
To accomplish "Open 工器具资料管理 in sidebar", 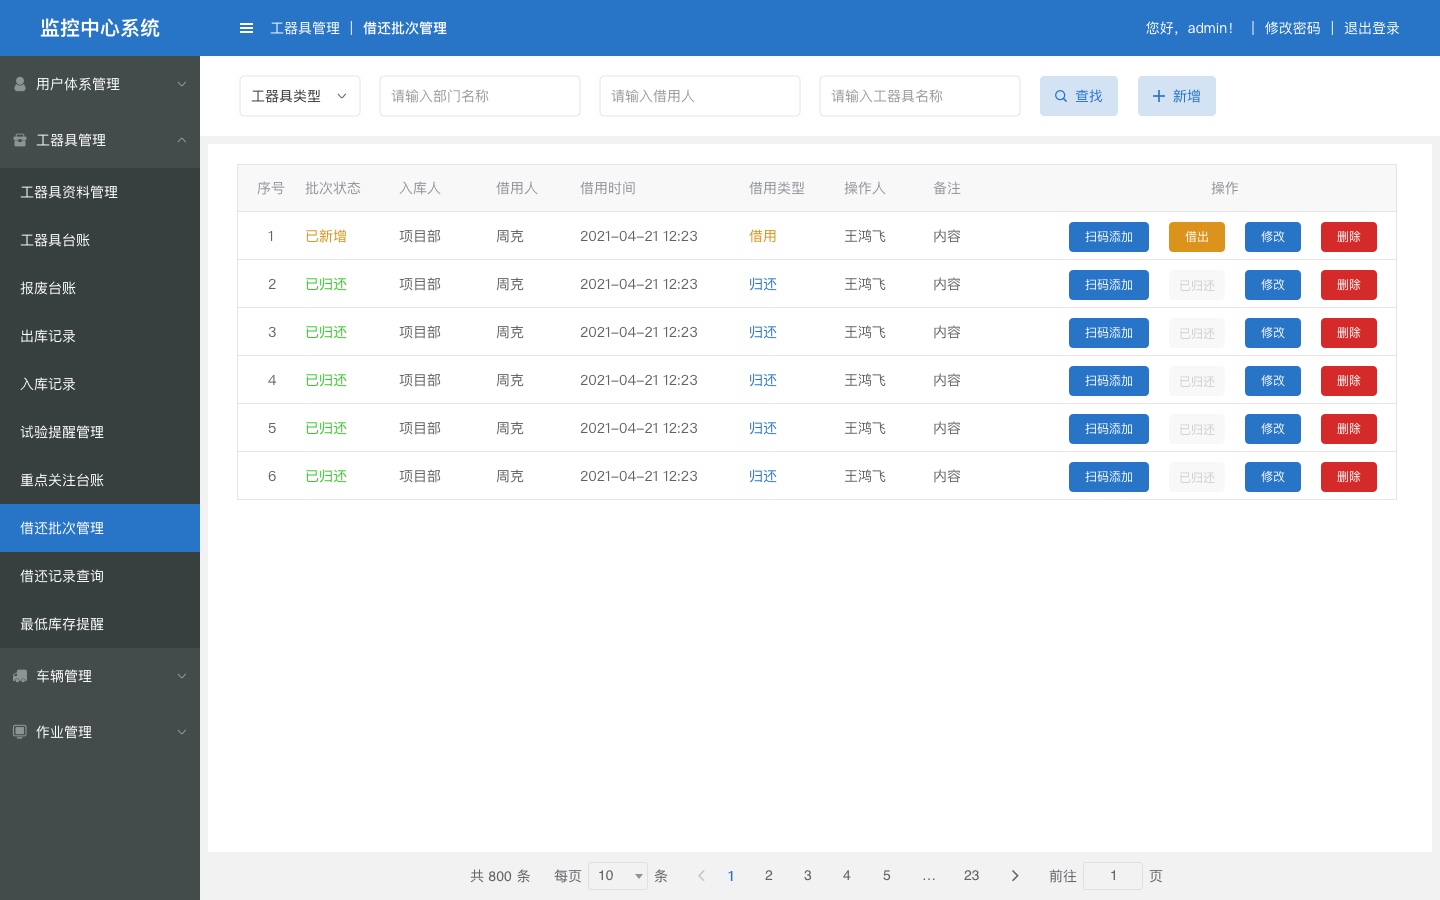I will click(100, 192).
